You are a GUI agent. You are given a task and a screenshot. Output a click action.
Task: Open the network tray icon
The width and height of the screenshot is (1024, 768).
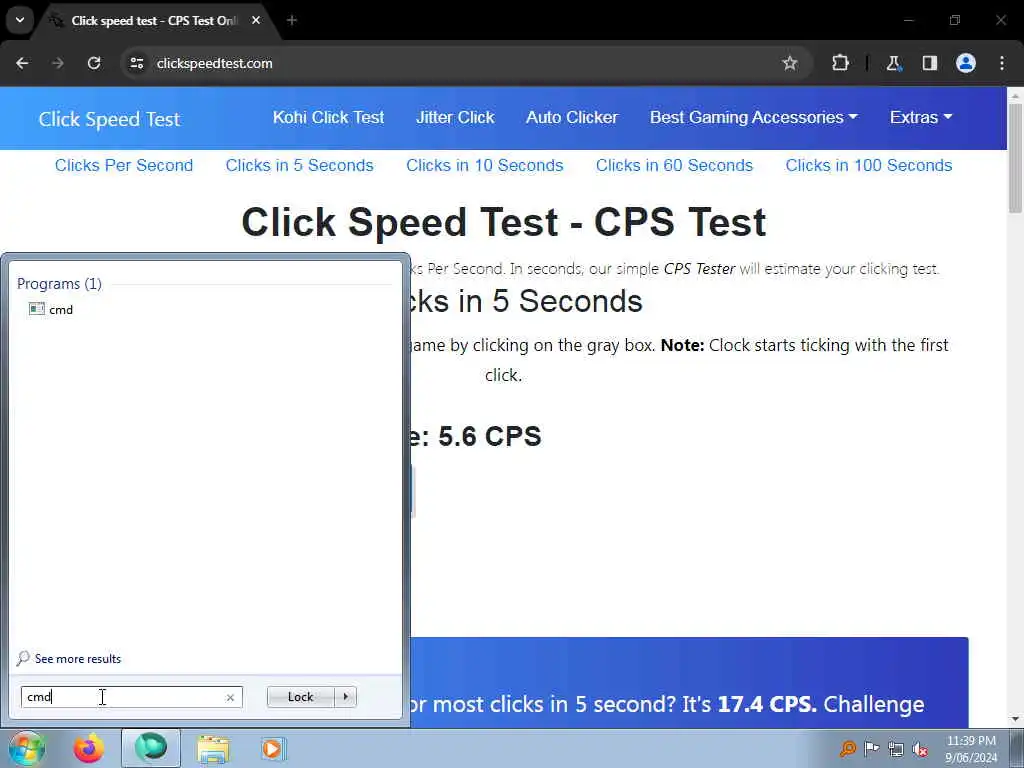click(895, 750)
